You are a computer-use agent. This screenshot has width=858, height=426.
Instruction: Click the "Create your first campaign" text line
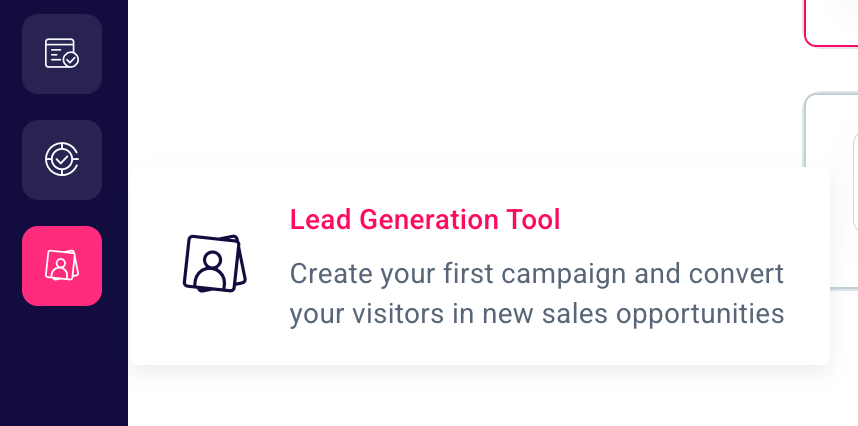tap(537, 273)
